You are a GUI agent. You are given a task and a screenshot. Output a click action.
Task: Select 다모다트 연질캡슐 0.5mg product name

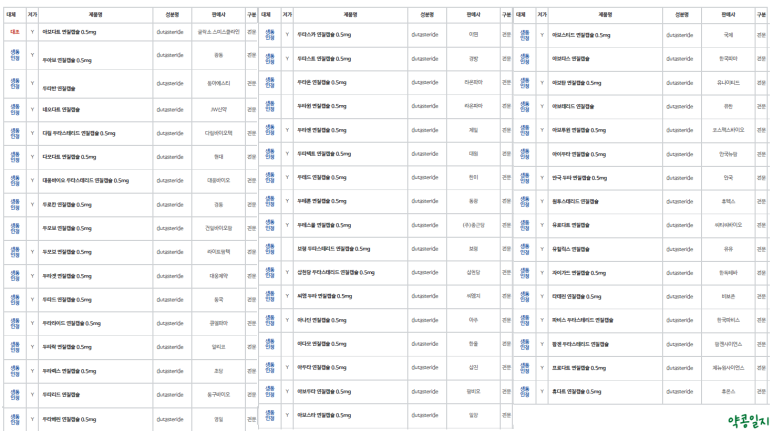click(69, 157)
